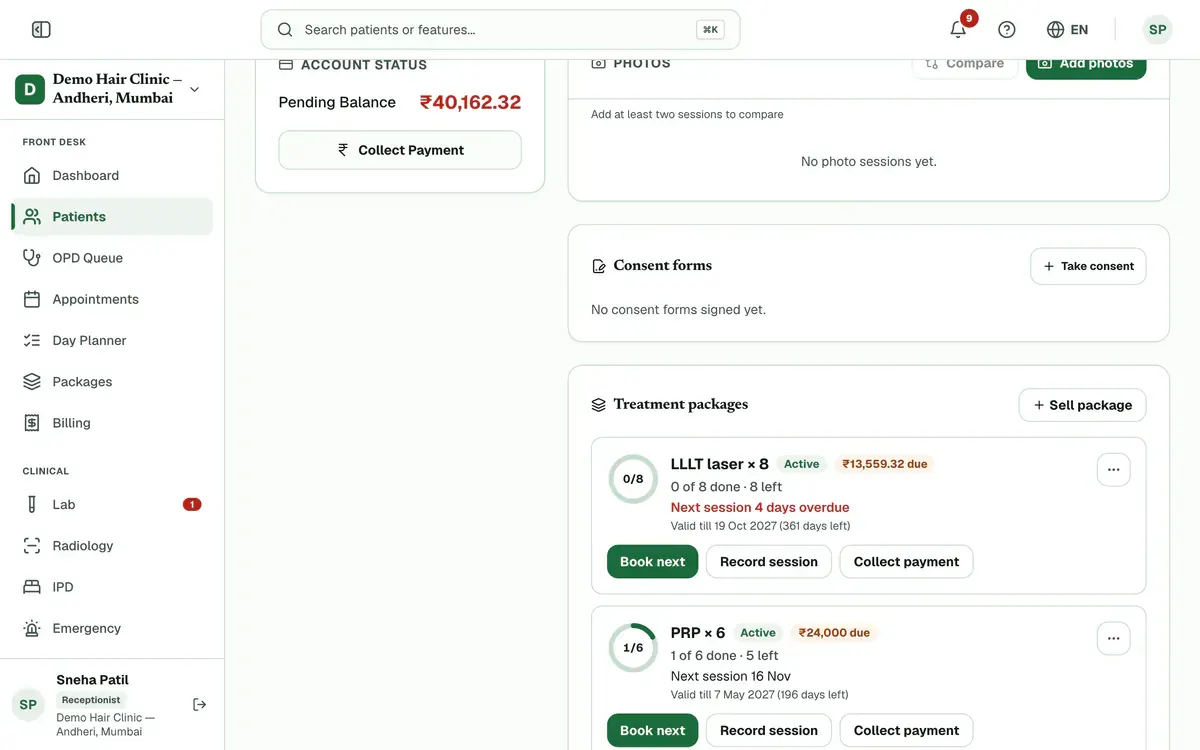Click the globe language icon
The image size is (1200, 750).
(x=1055, y=30)
